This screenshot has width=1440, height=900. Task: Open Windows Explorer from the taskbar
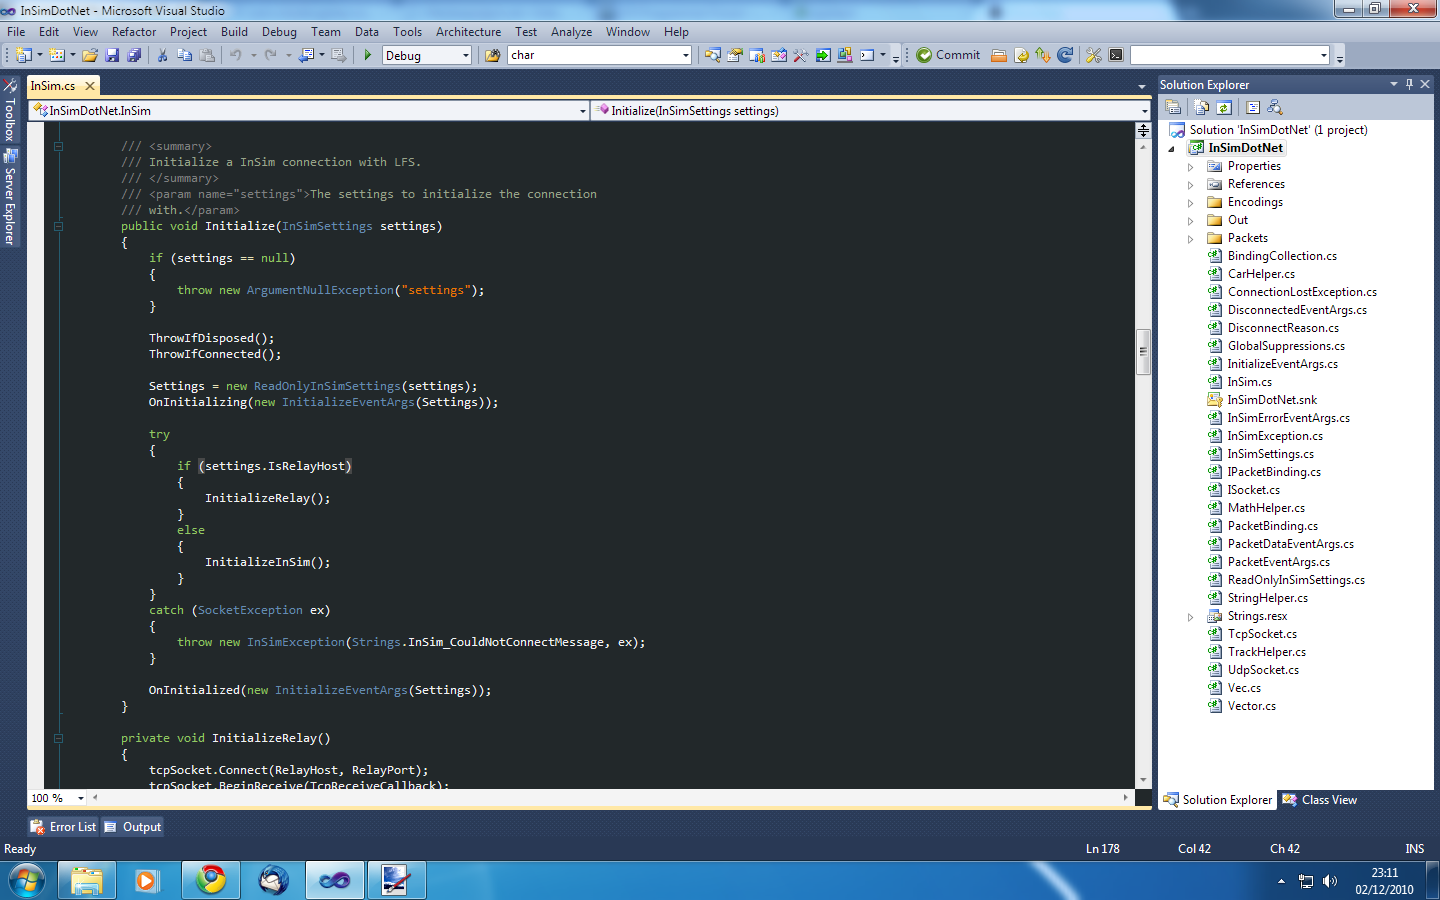click(87, 880)
